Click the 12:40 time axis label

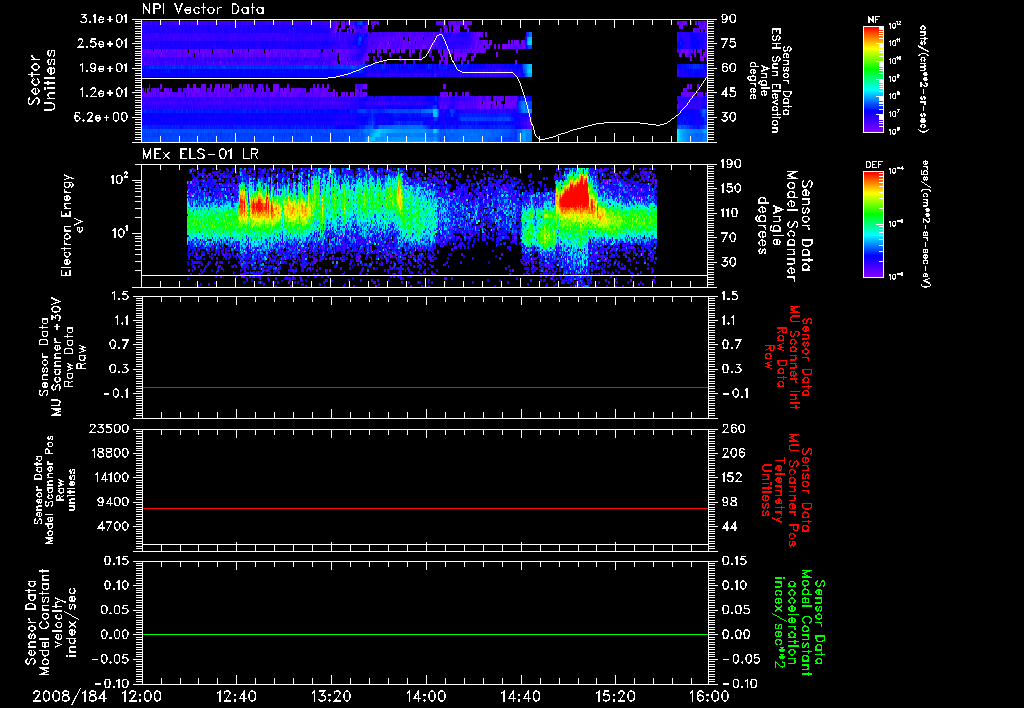(x=236, y=696)
